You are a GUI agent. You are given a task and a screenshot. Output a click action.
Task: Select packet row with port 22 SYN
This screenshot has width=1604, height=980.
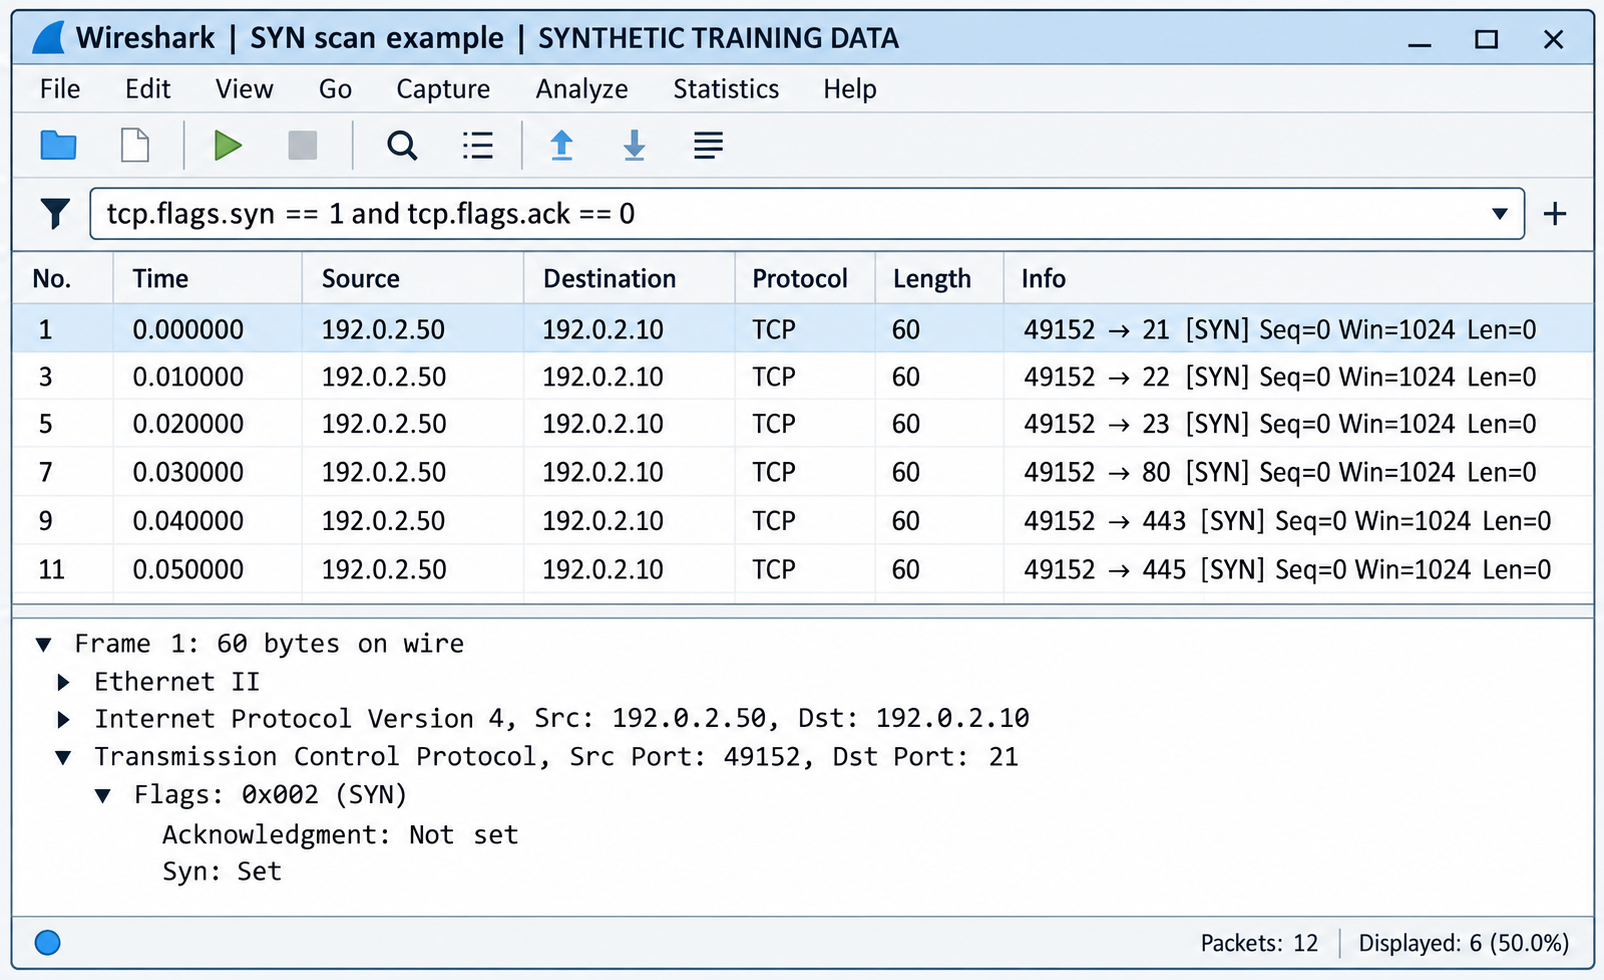point(803,377)
